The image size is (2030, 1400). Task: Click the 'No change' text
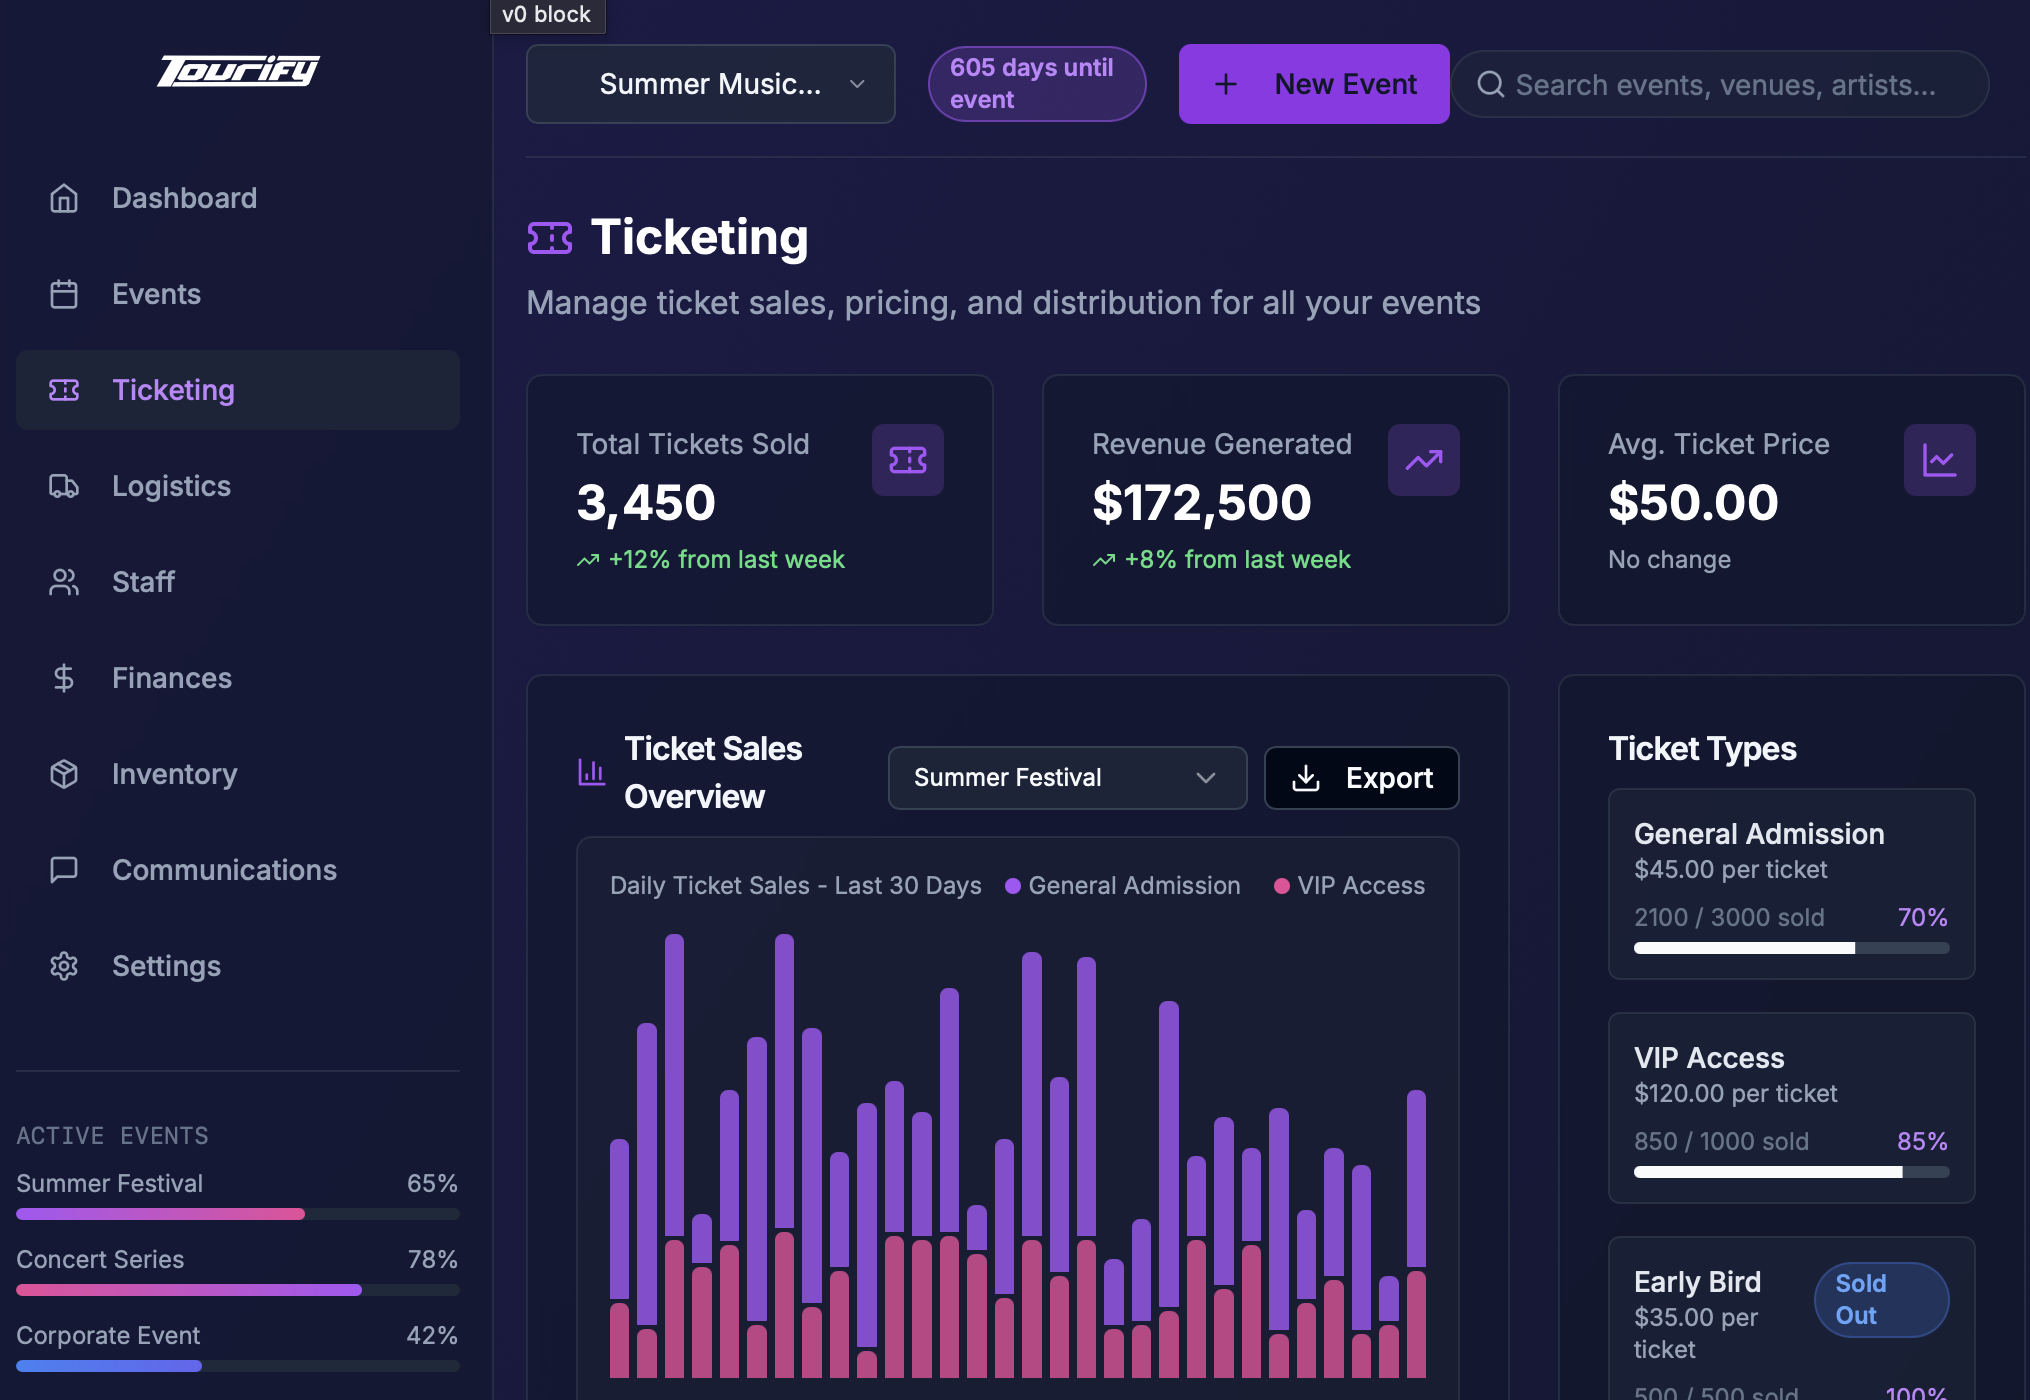point(1670,560)
